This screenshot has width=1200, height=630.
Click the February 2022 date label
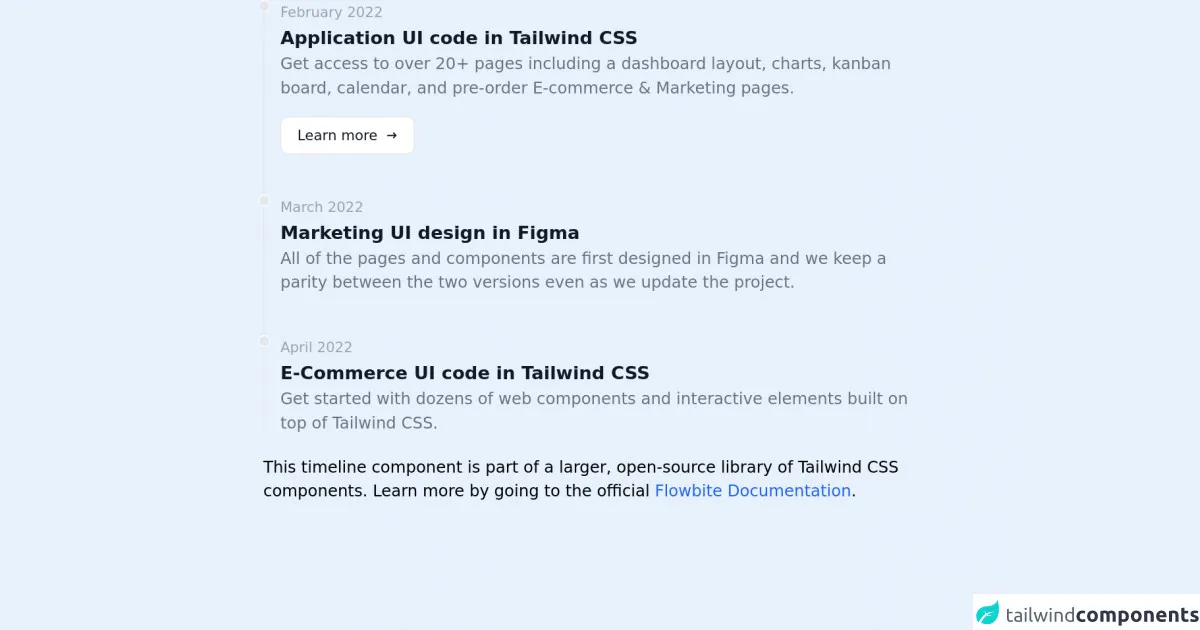click(331, 13)
